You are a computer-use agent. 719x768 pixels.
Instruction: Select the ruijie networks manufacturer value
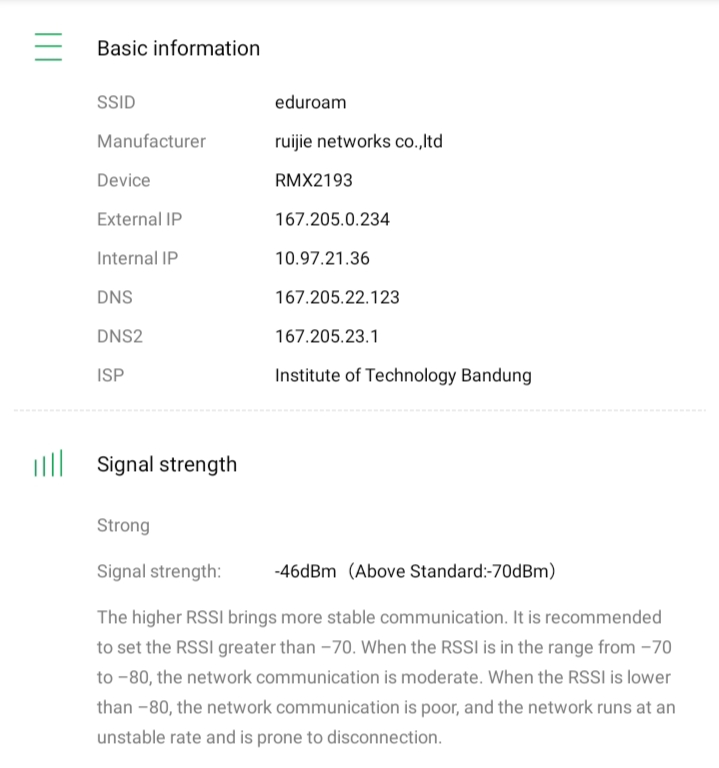358,141
